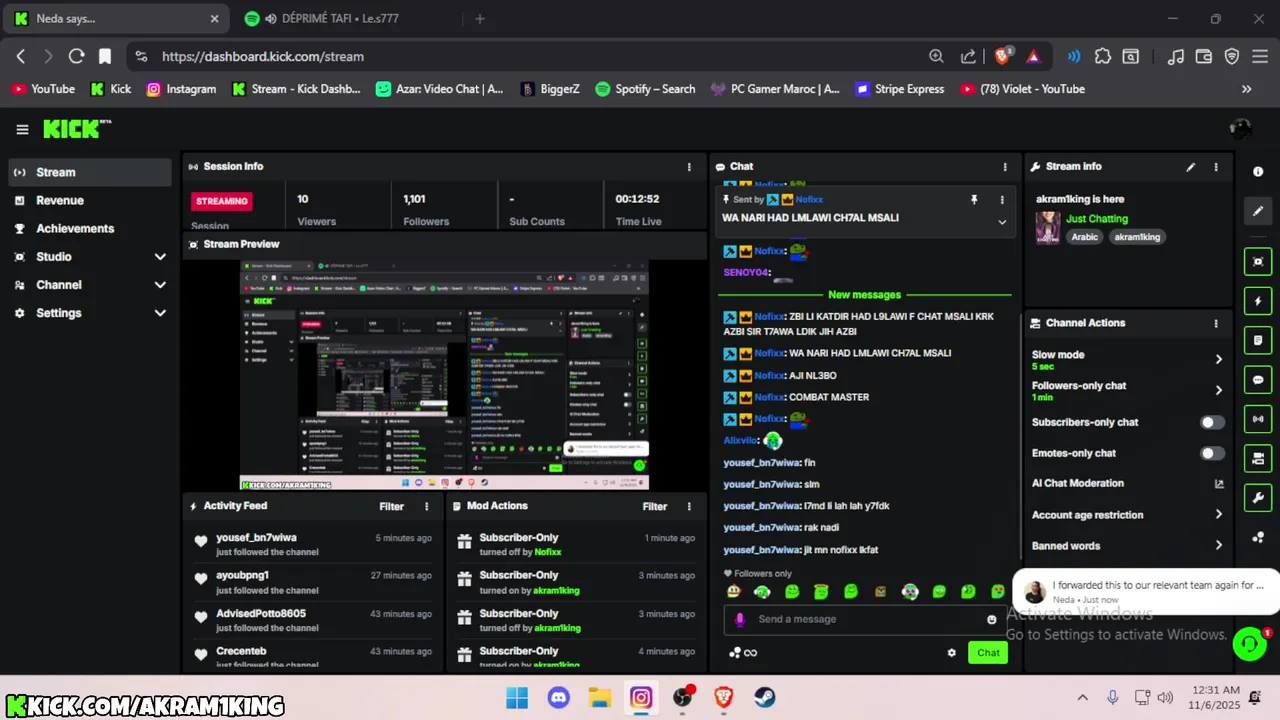Open Steam from the taskbar
1280x720 pixels.
765,697
